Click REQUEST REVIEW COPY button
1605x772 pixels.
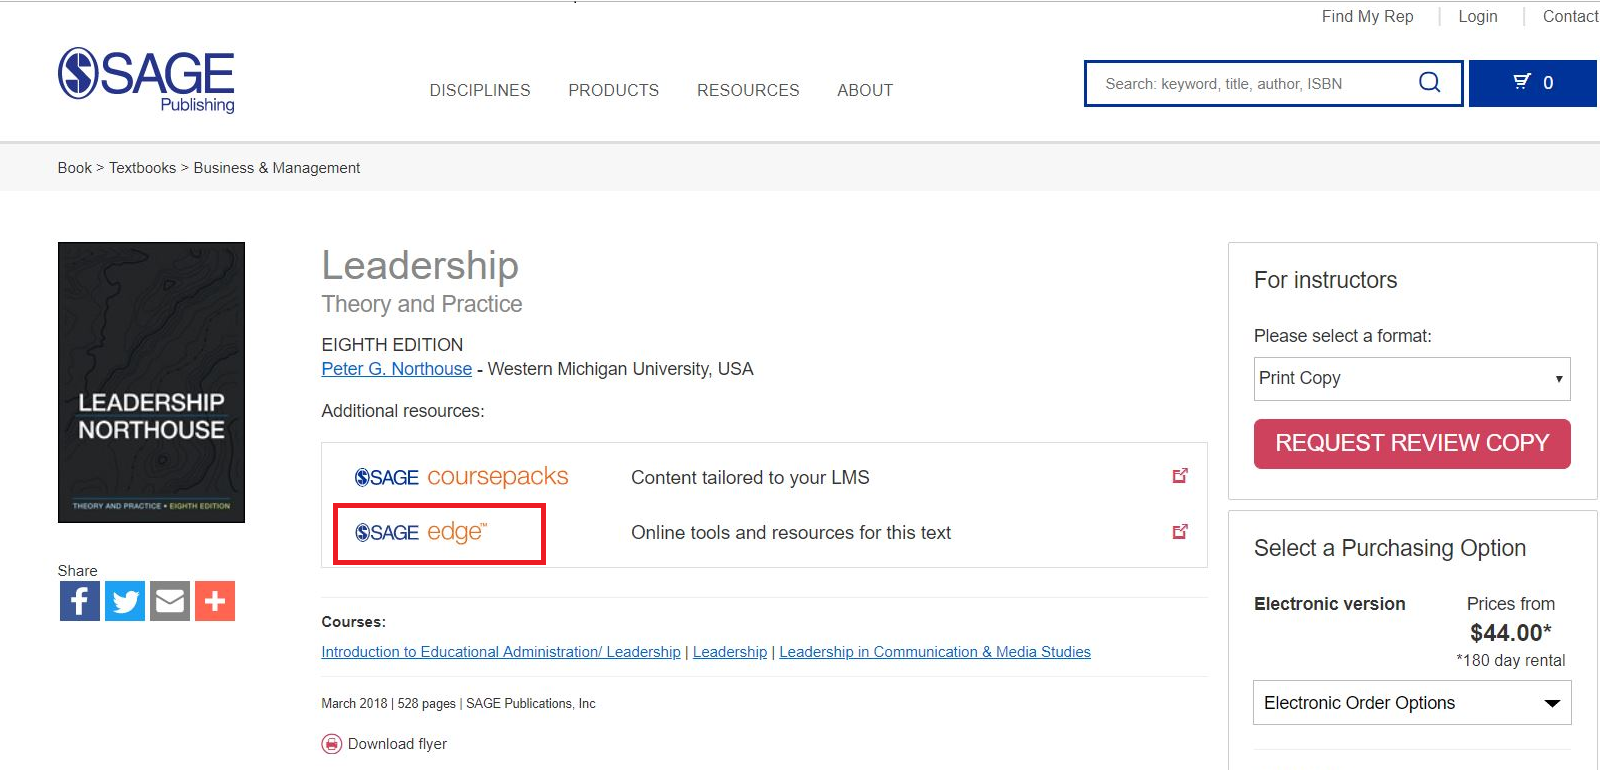click(1412, 443)
